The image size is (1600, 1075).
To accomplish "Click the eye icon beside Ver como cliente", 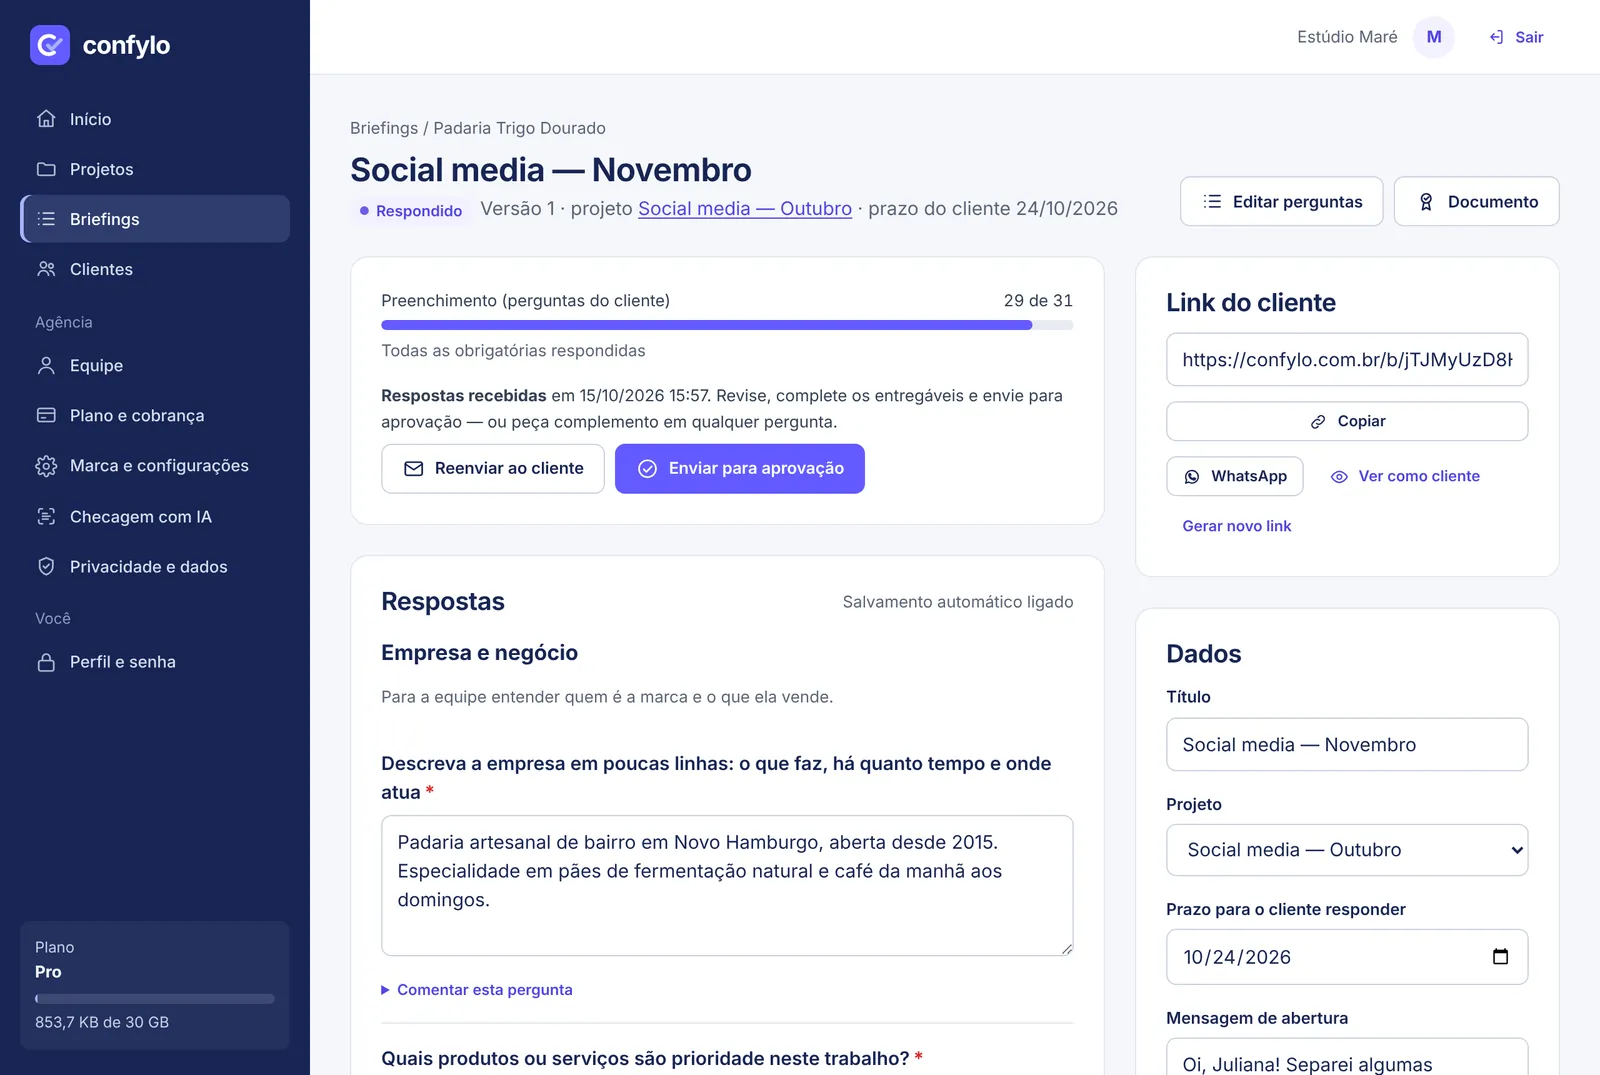I will 1339,477.
